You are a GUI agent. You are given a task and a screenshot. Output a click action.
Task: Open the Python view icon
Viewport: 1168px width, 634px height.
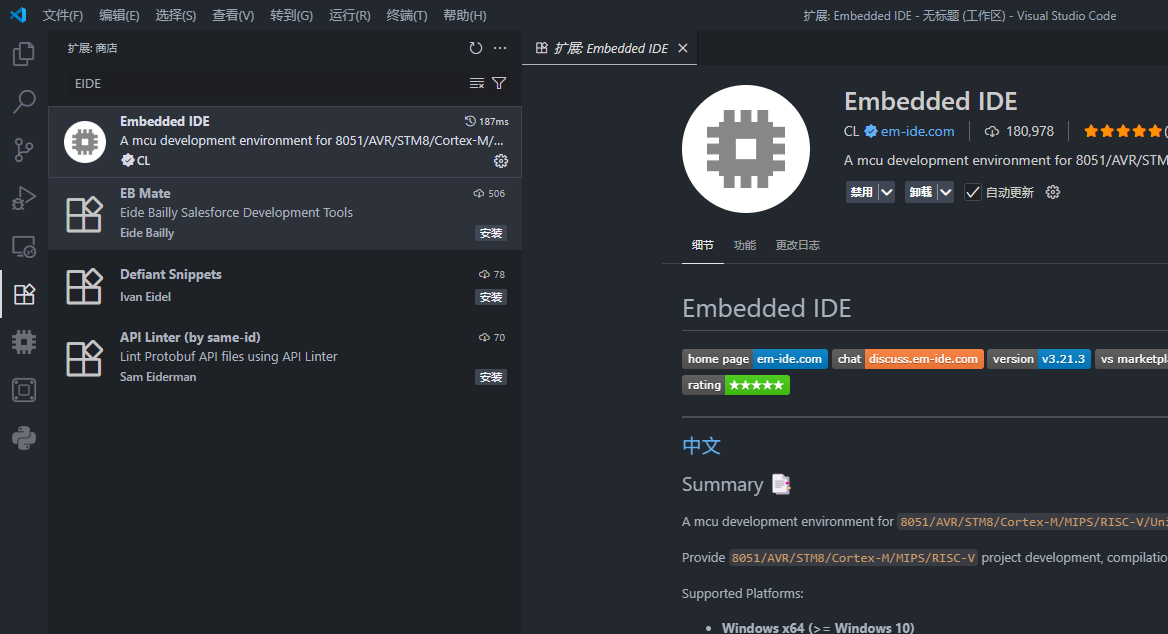tap(24, 438)
